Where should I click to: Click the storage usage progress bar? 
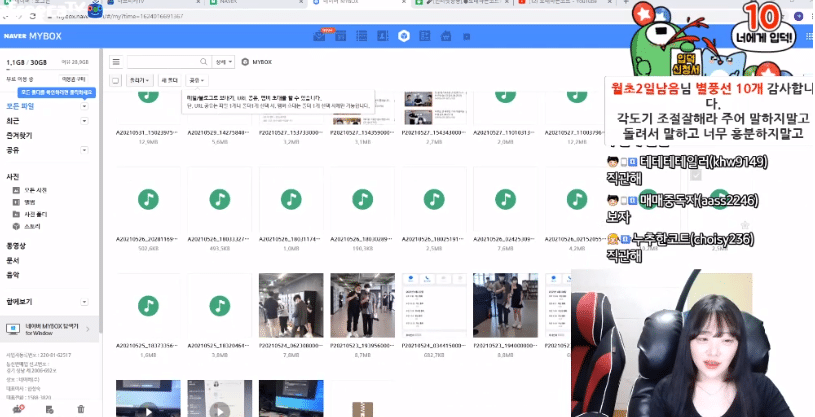pos(47,70)
